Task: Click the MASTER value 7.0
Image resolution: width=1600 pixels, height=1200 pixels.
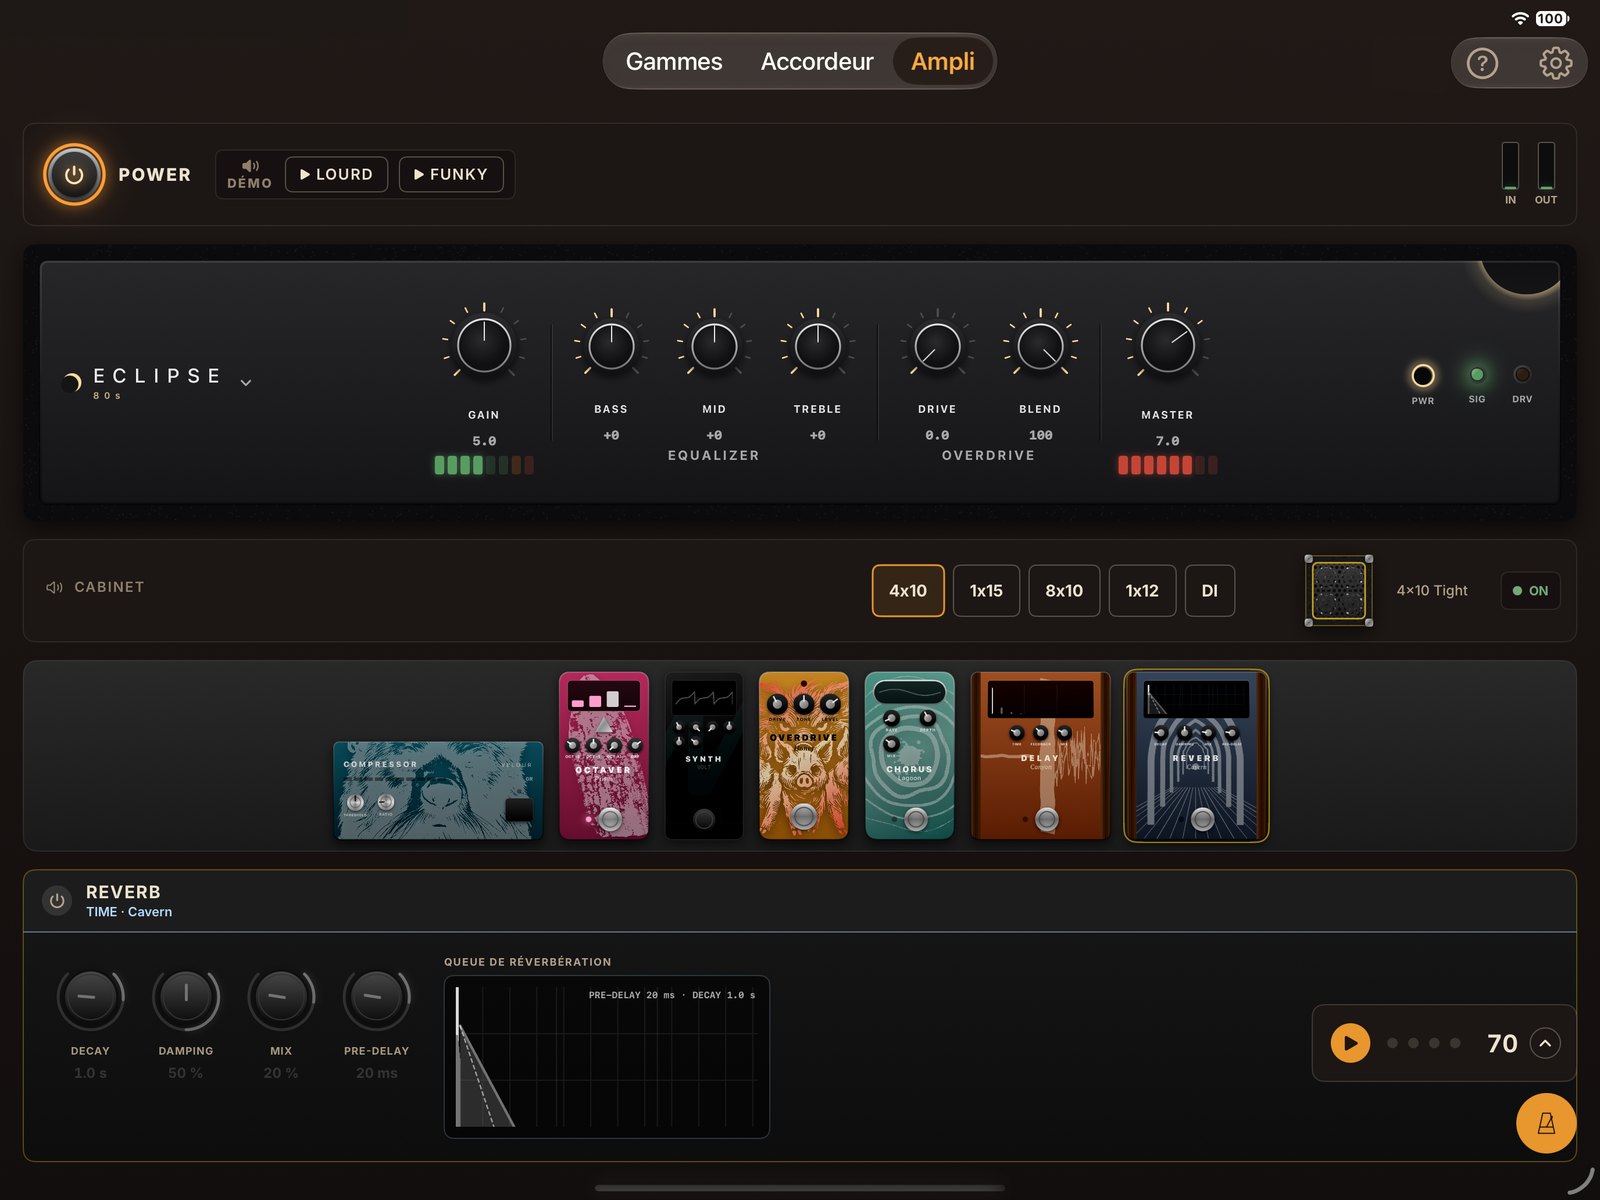Action: [1168, 441]
